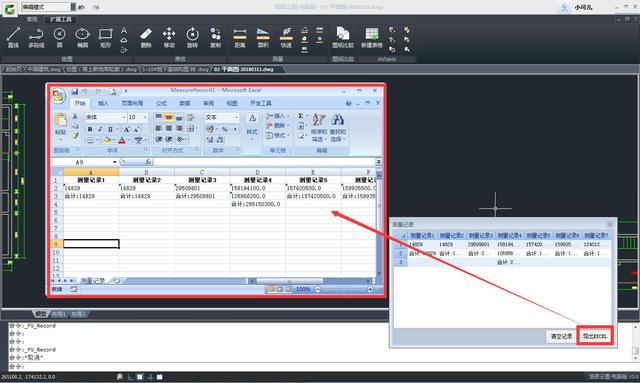Select the 直线 line drawing tool
This screenshot has height=383, width=640.
tap(13, 37)
